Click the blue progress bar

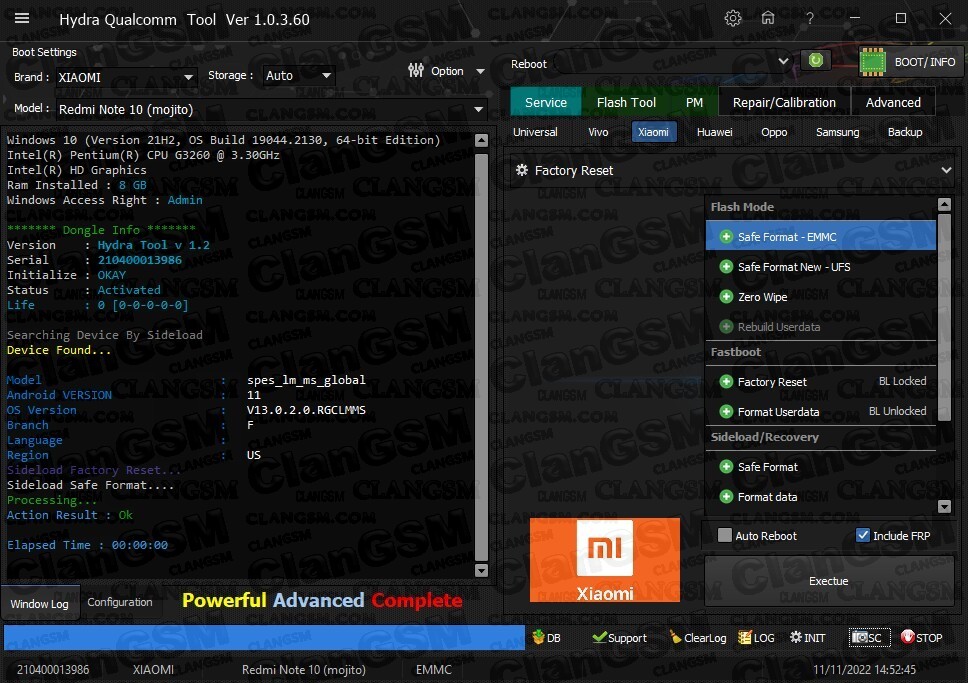pos(264,637)
